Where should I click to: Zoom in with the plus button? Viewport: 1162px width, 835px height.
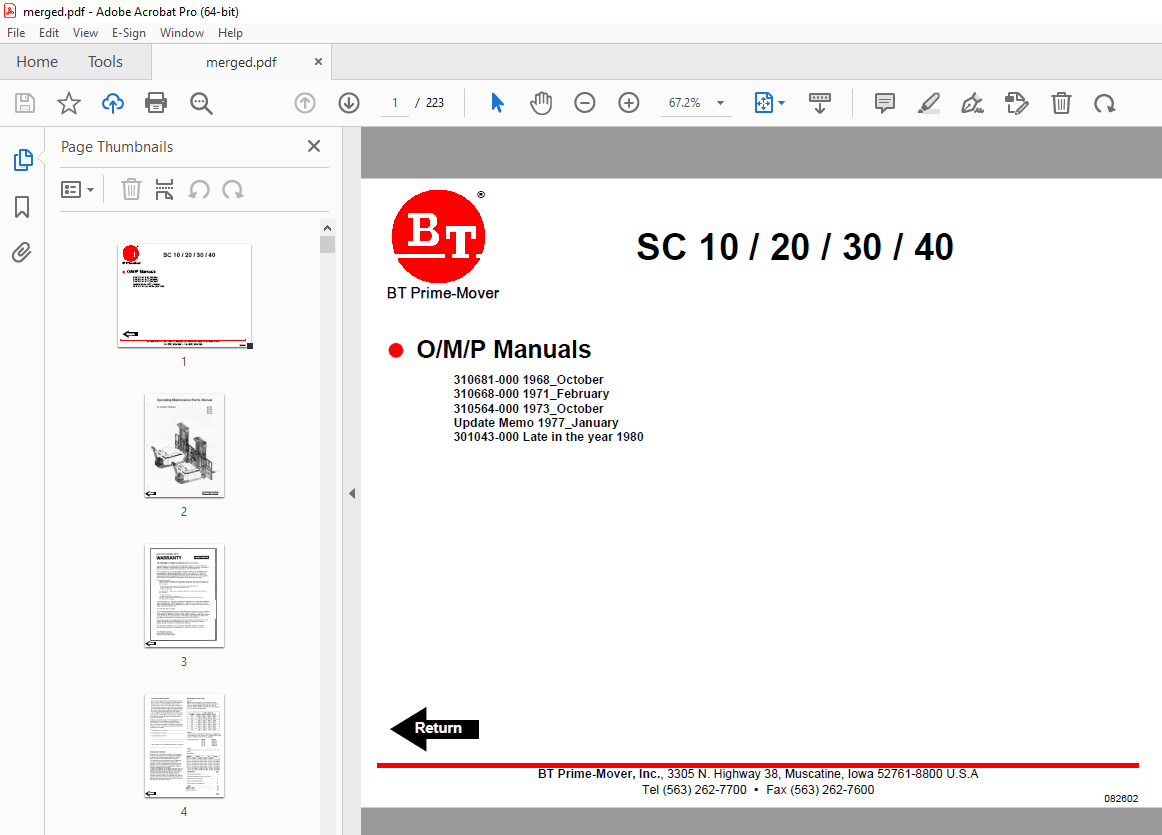tap(628, 103)
